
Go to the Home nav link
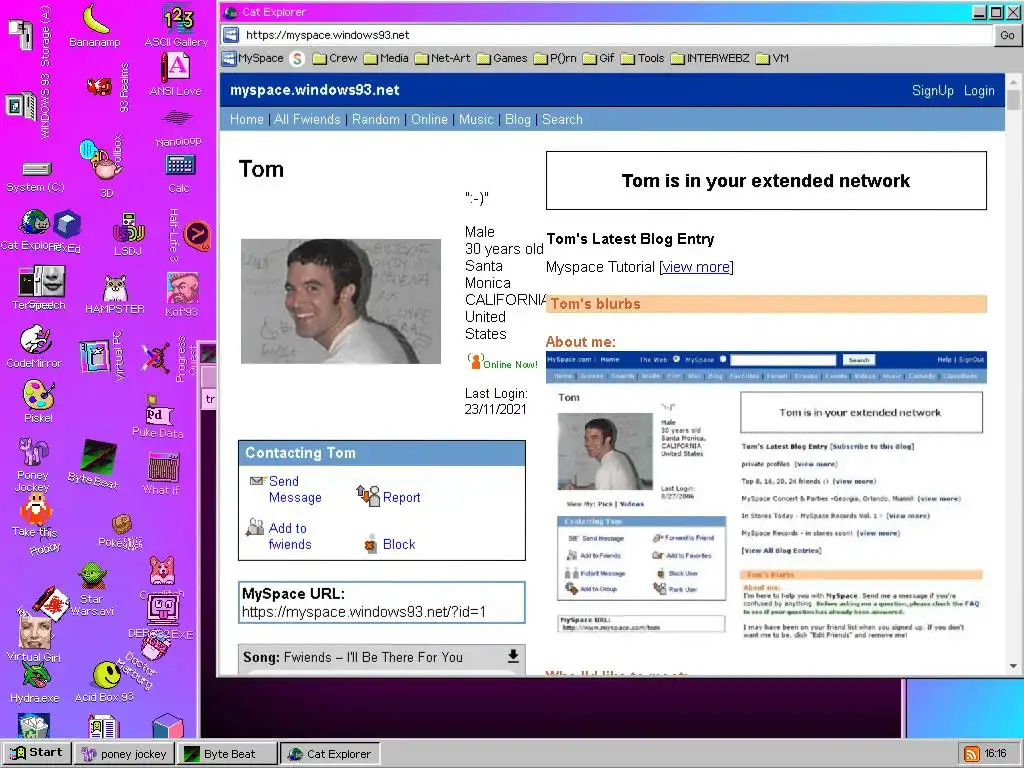click(x=247, y=120)
